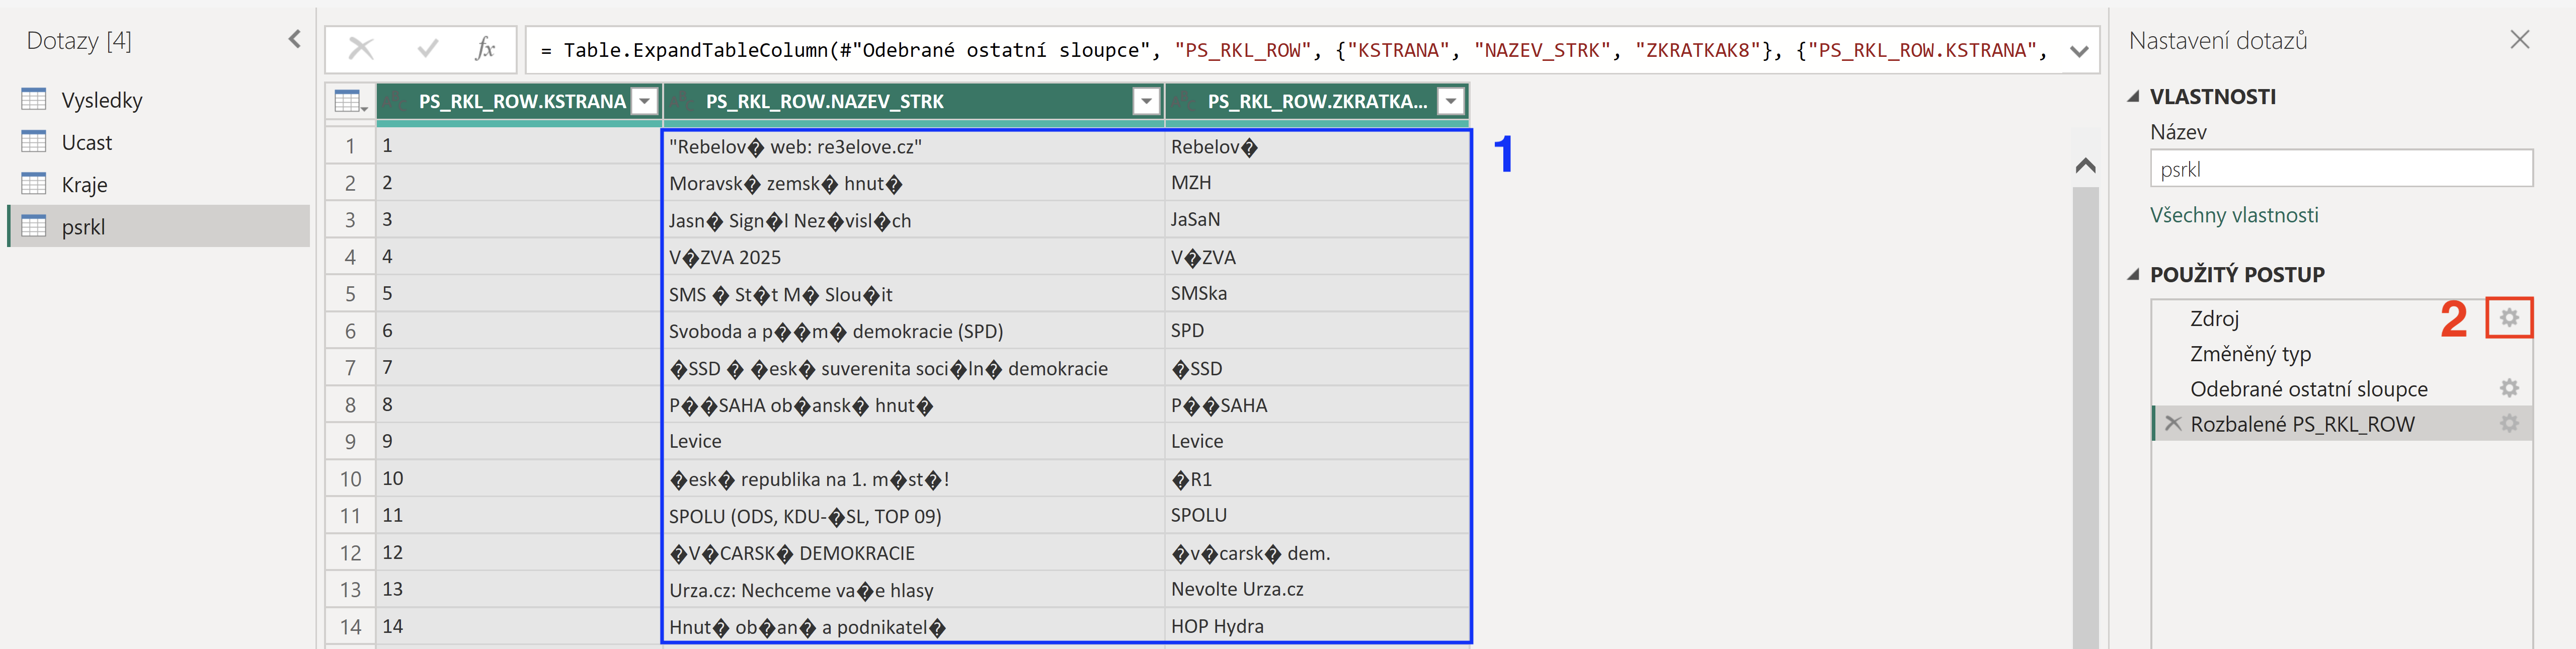Open the Všechny vlastnosti link

pos(2234,215)
